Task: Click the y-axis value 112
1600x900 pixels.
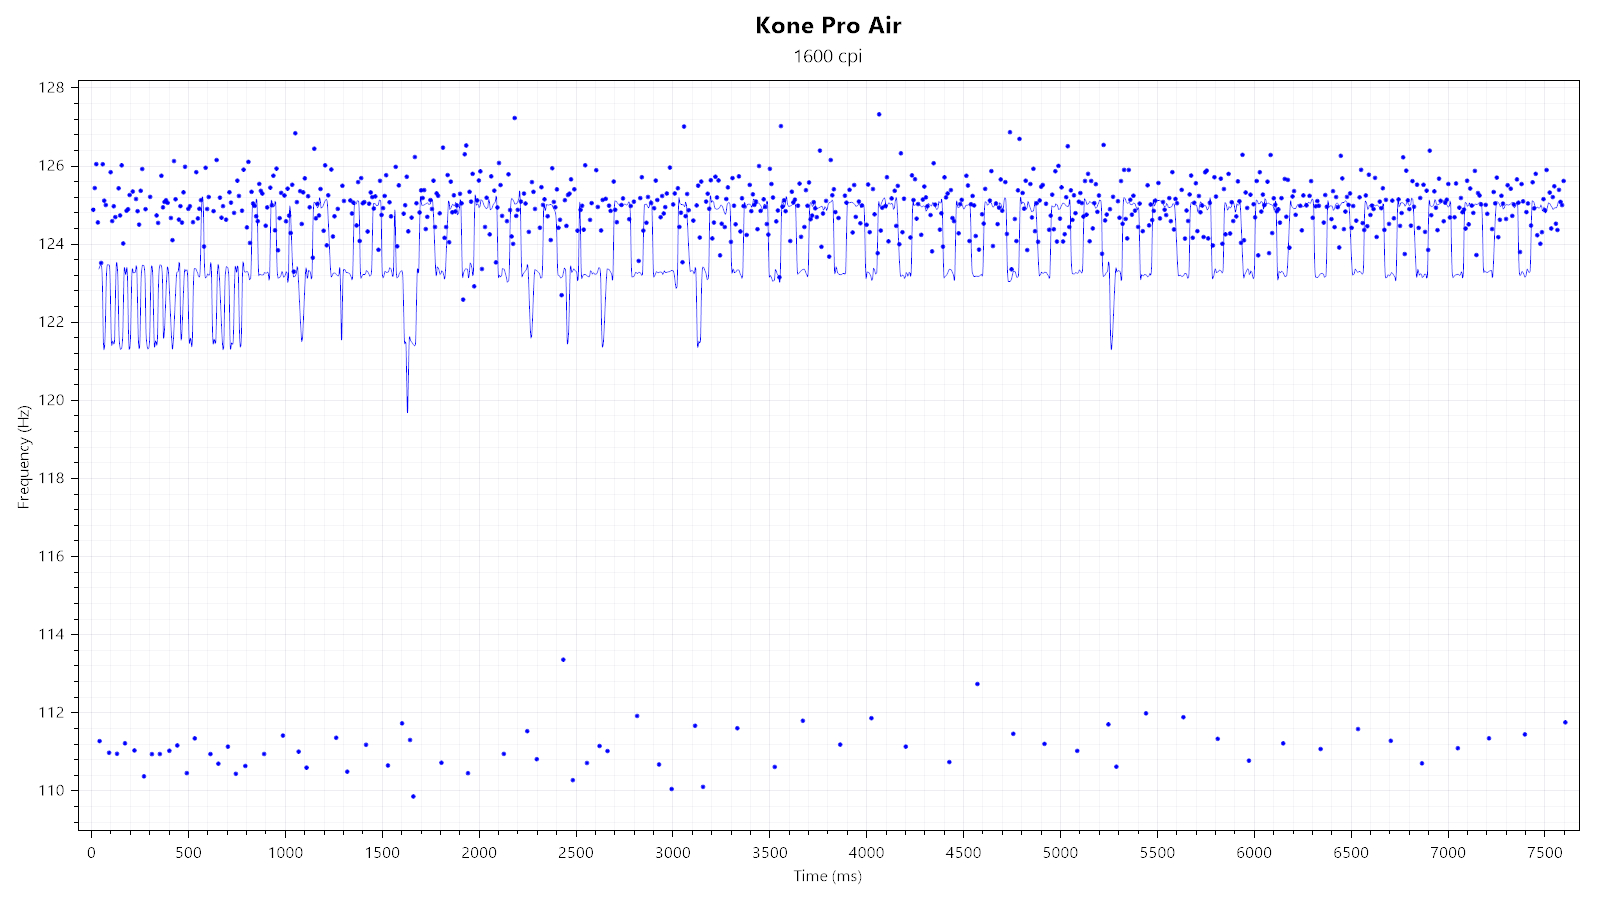Action: (x=53, y=712)
